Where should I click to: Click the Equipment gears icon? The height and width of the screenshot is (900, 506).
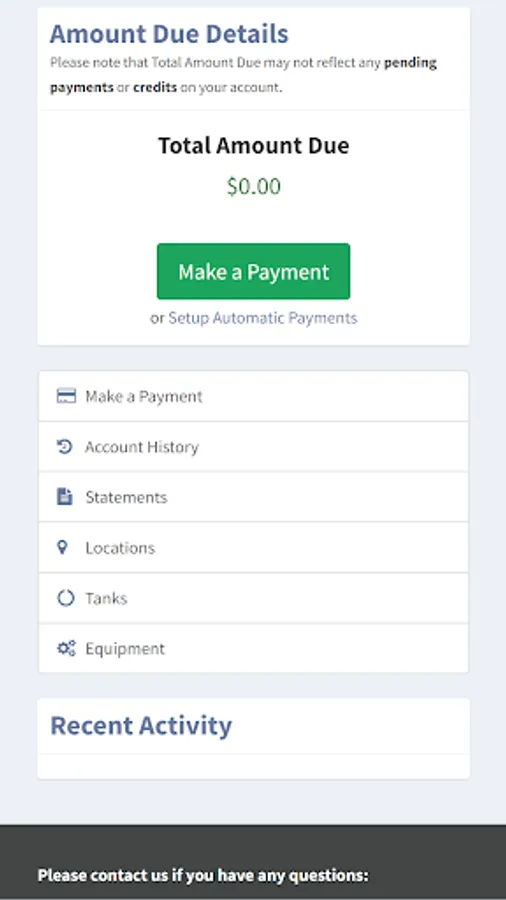pyautogui.click(x=66, y=649)
